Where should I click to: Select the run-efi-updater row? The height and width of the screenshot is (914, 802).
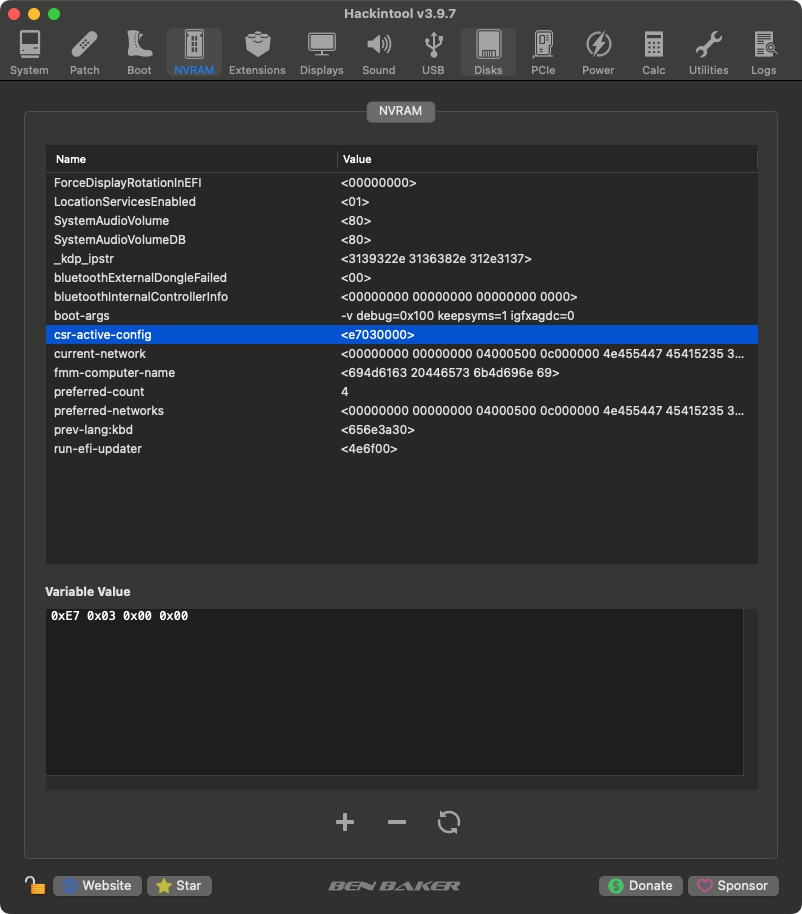pos(402,448)
